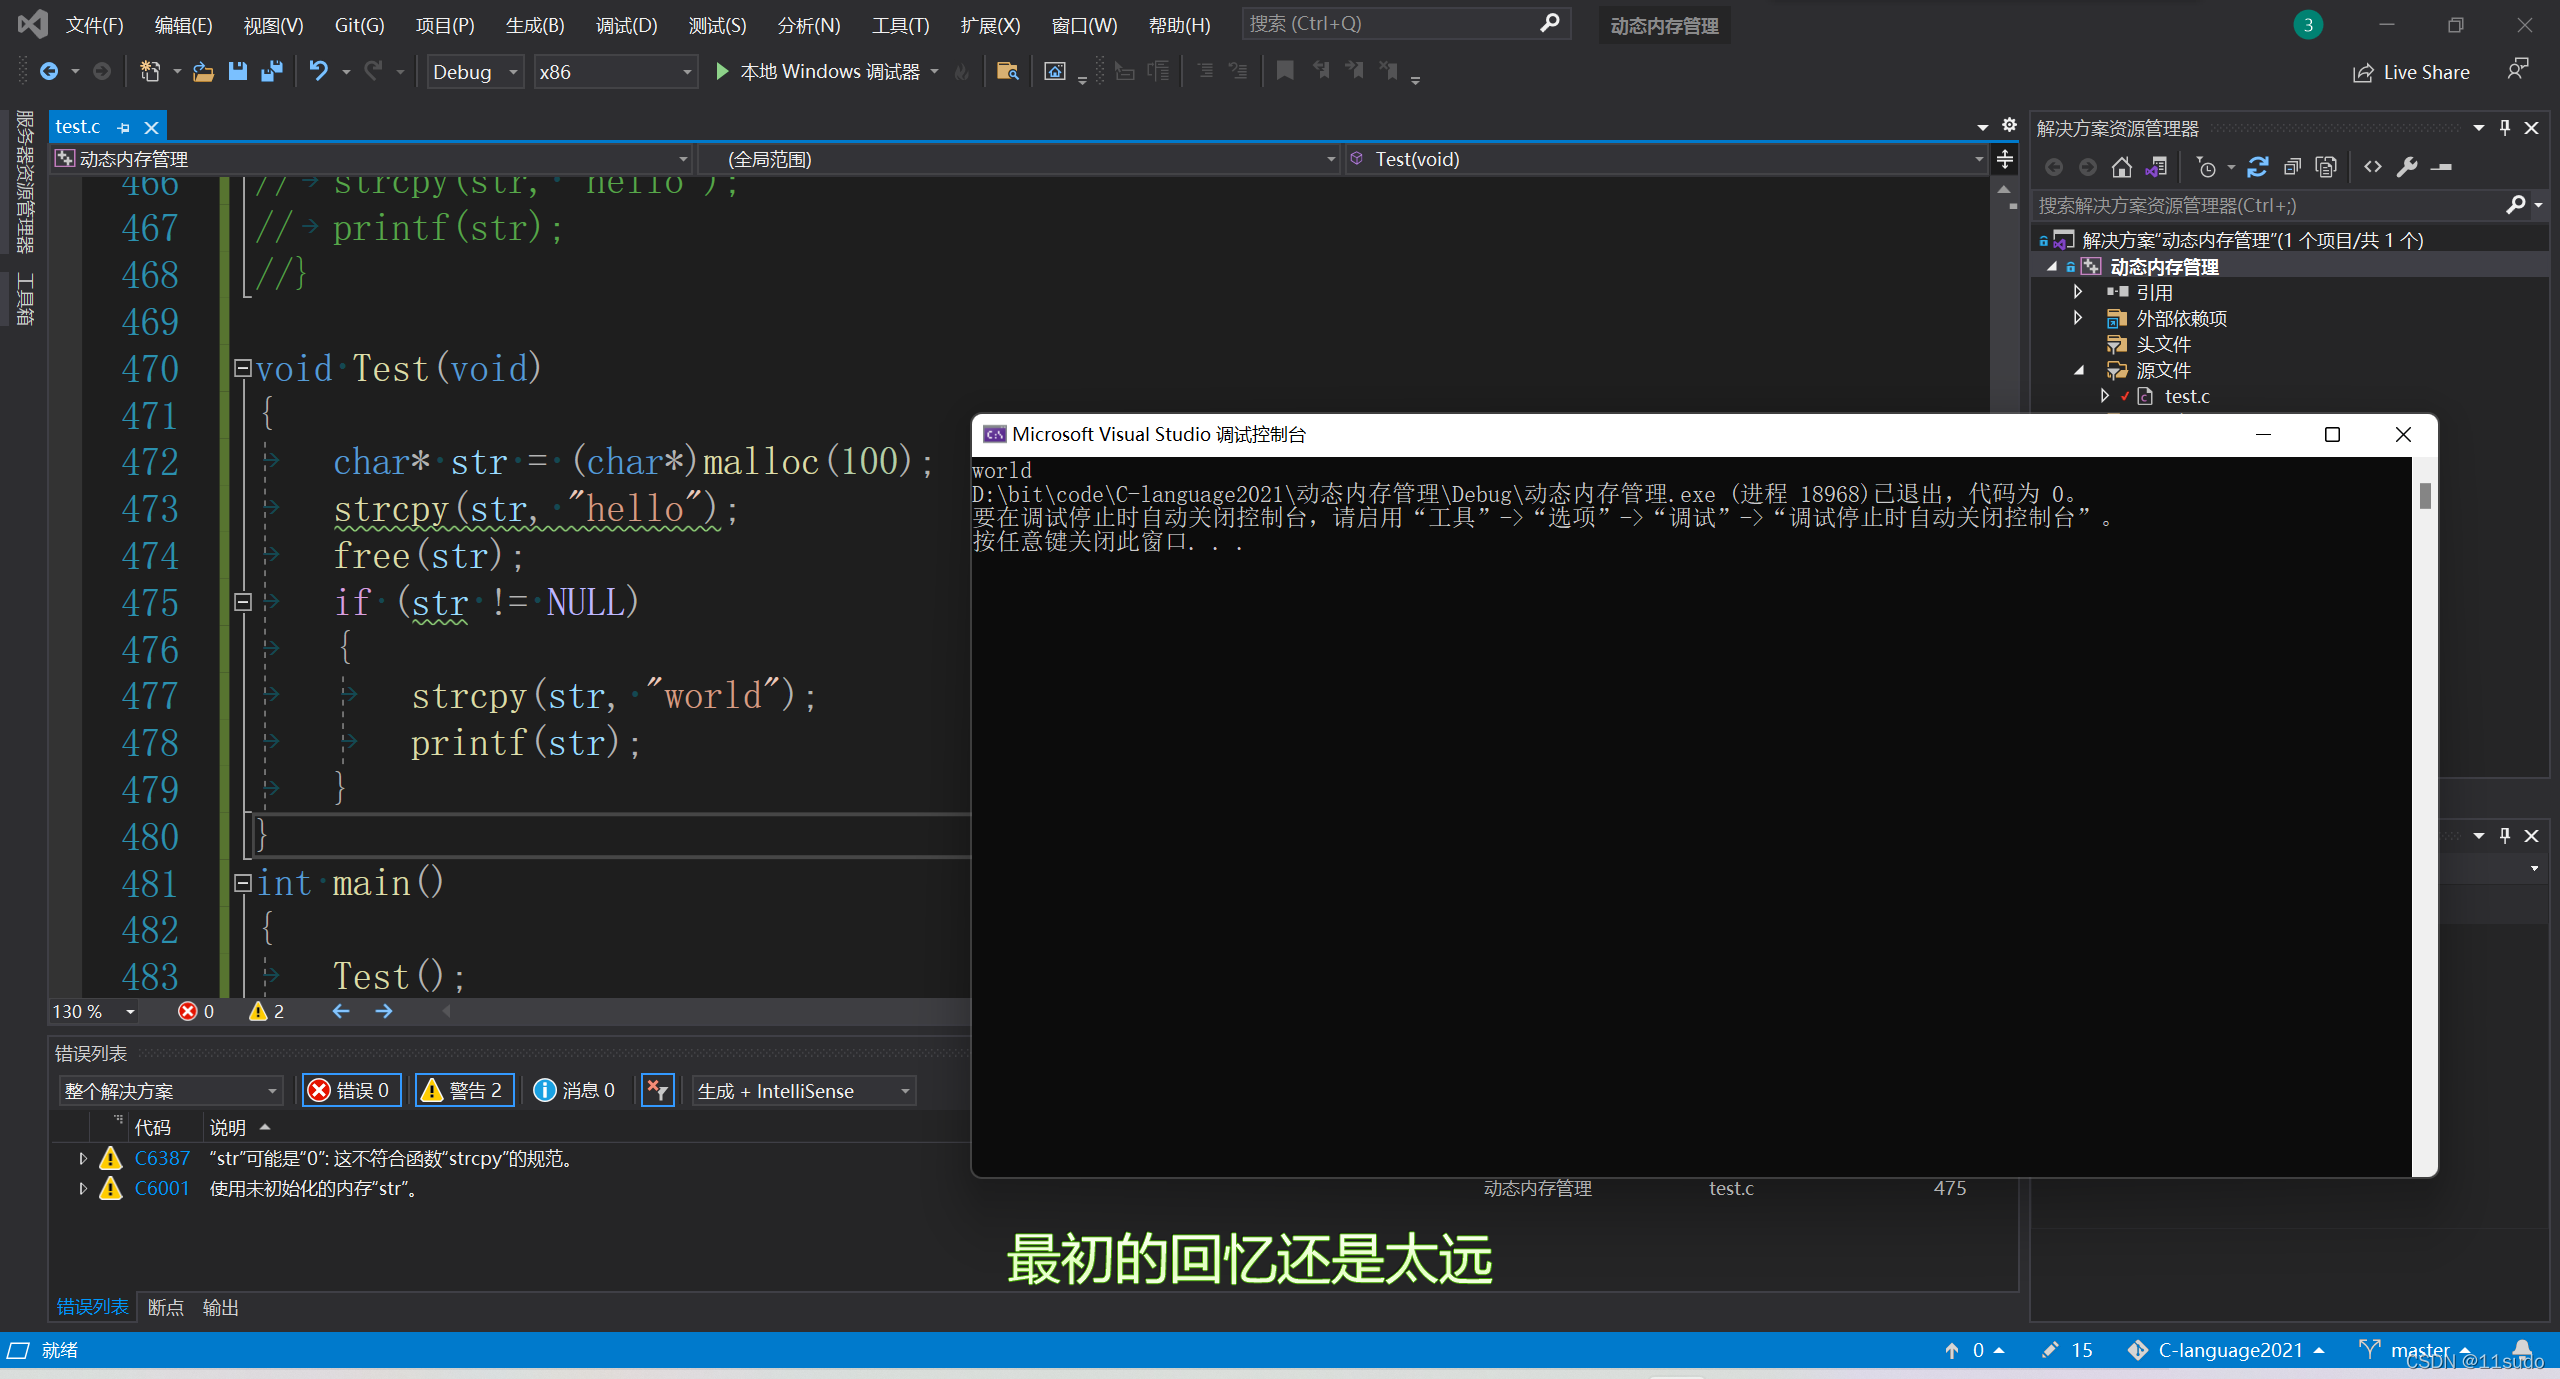2560x1379 pixels.
Task: Click the Save All toolbar icon
Action: click(x=271, y=71)
